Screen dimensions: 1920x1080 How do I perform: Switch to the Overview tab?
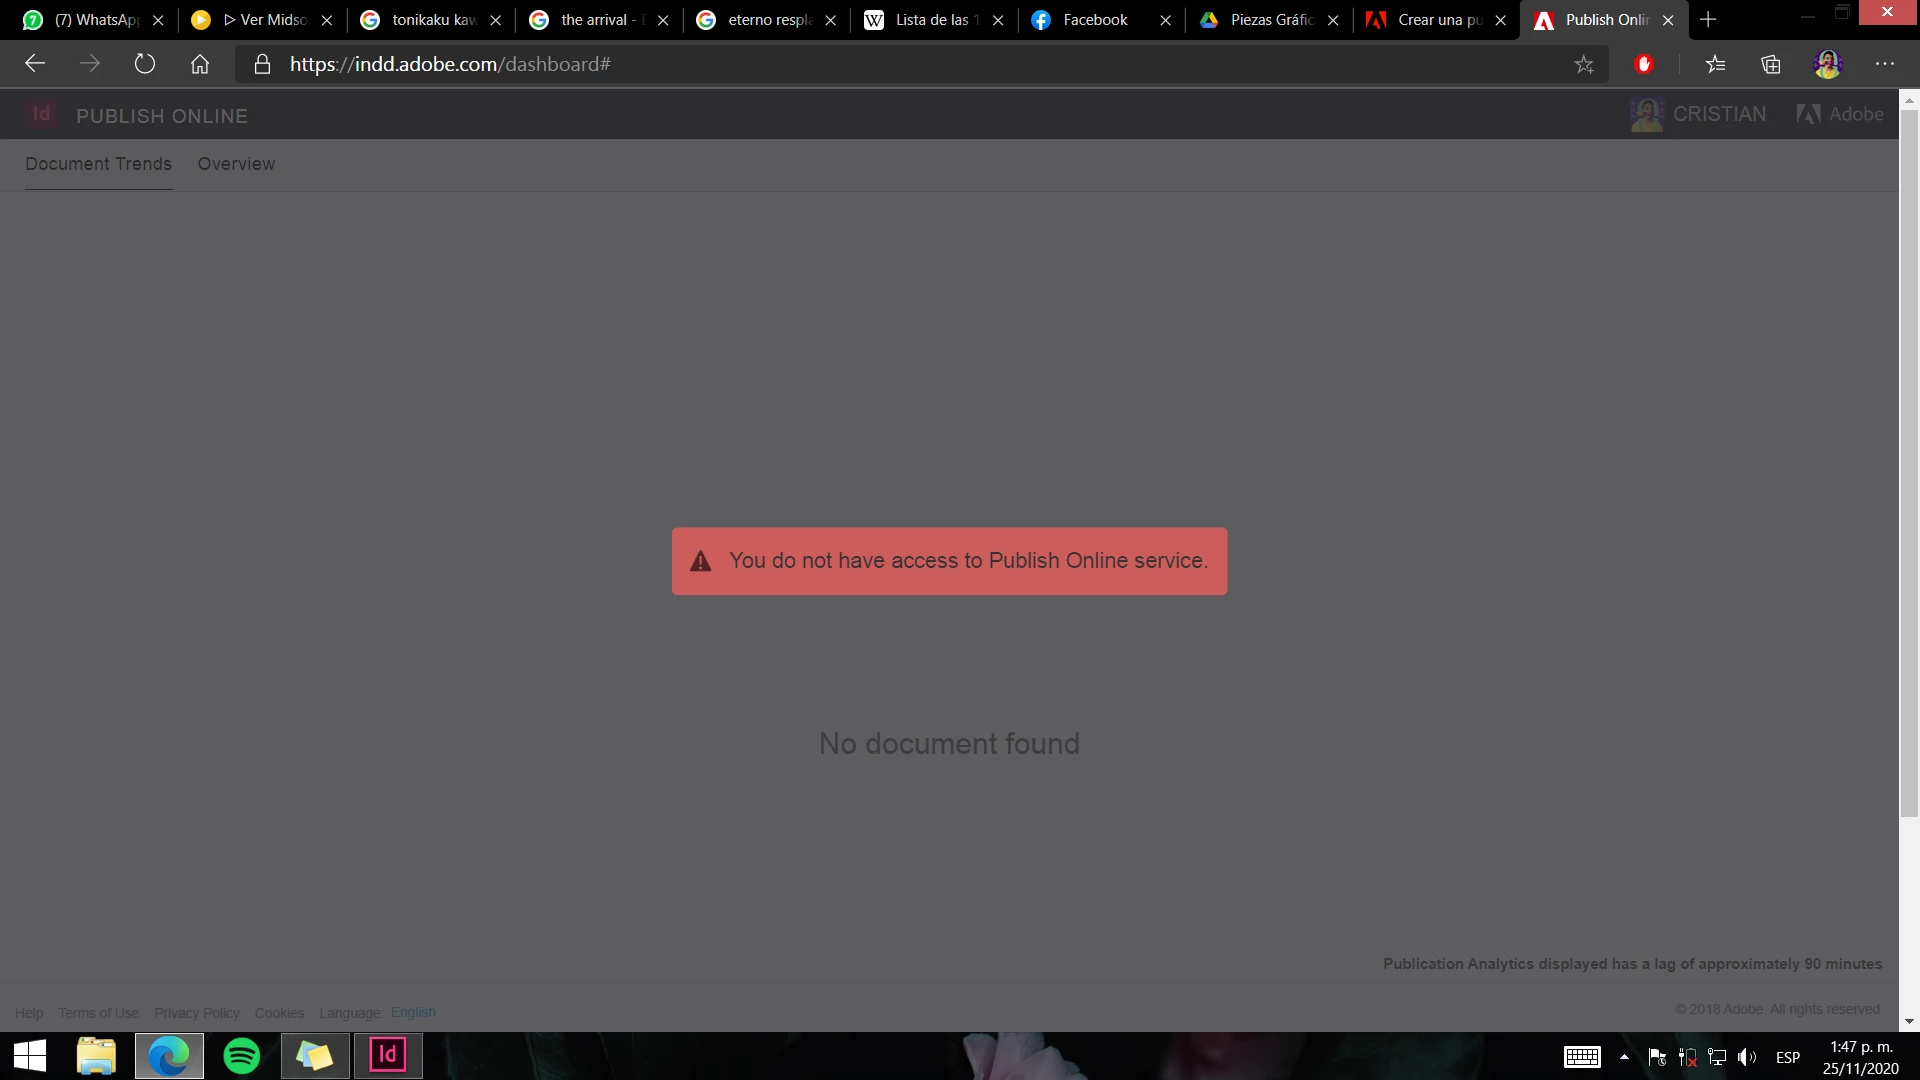coord(236,164)
